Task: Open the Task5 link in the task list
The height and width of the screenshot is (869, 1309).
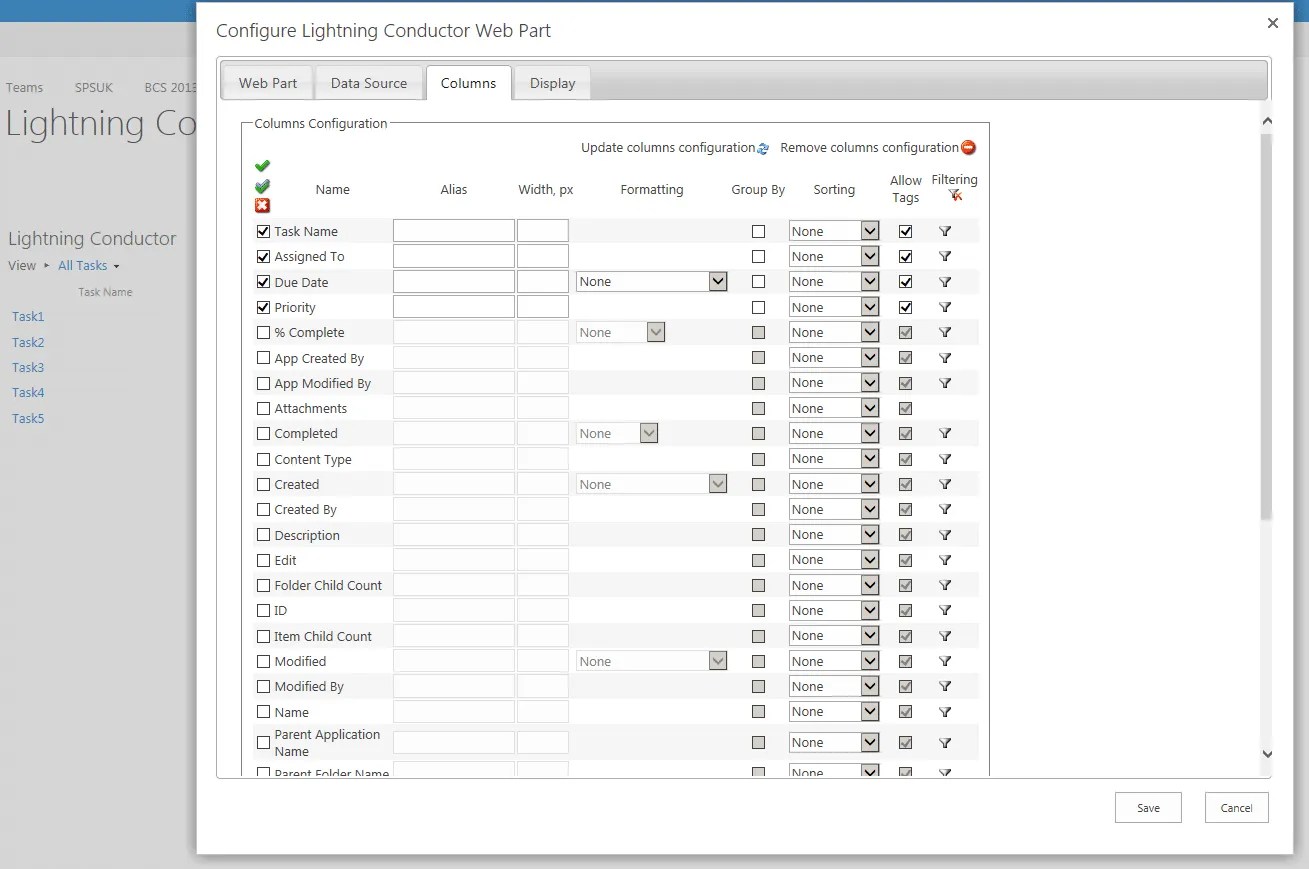Action: point(28,418)
